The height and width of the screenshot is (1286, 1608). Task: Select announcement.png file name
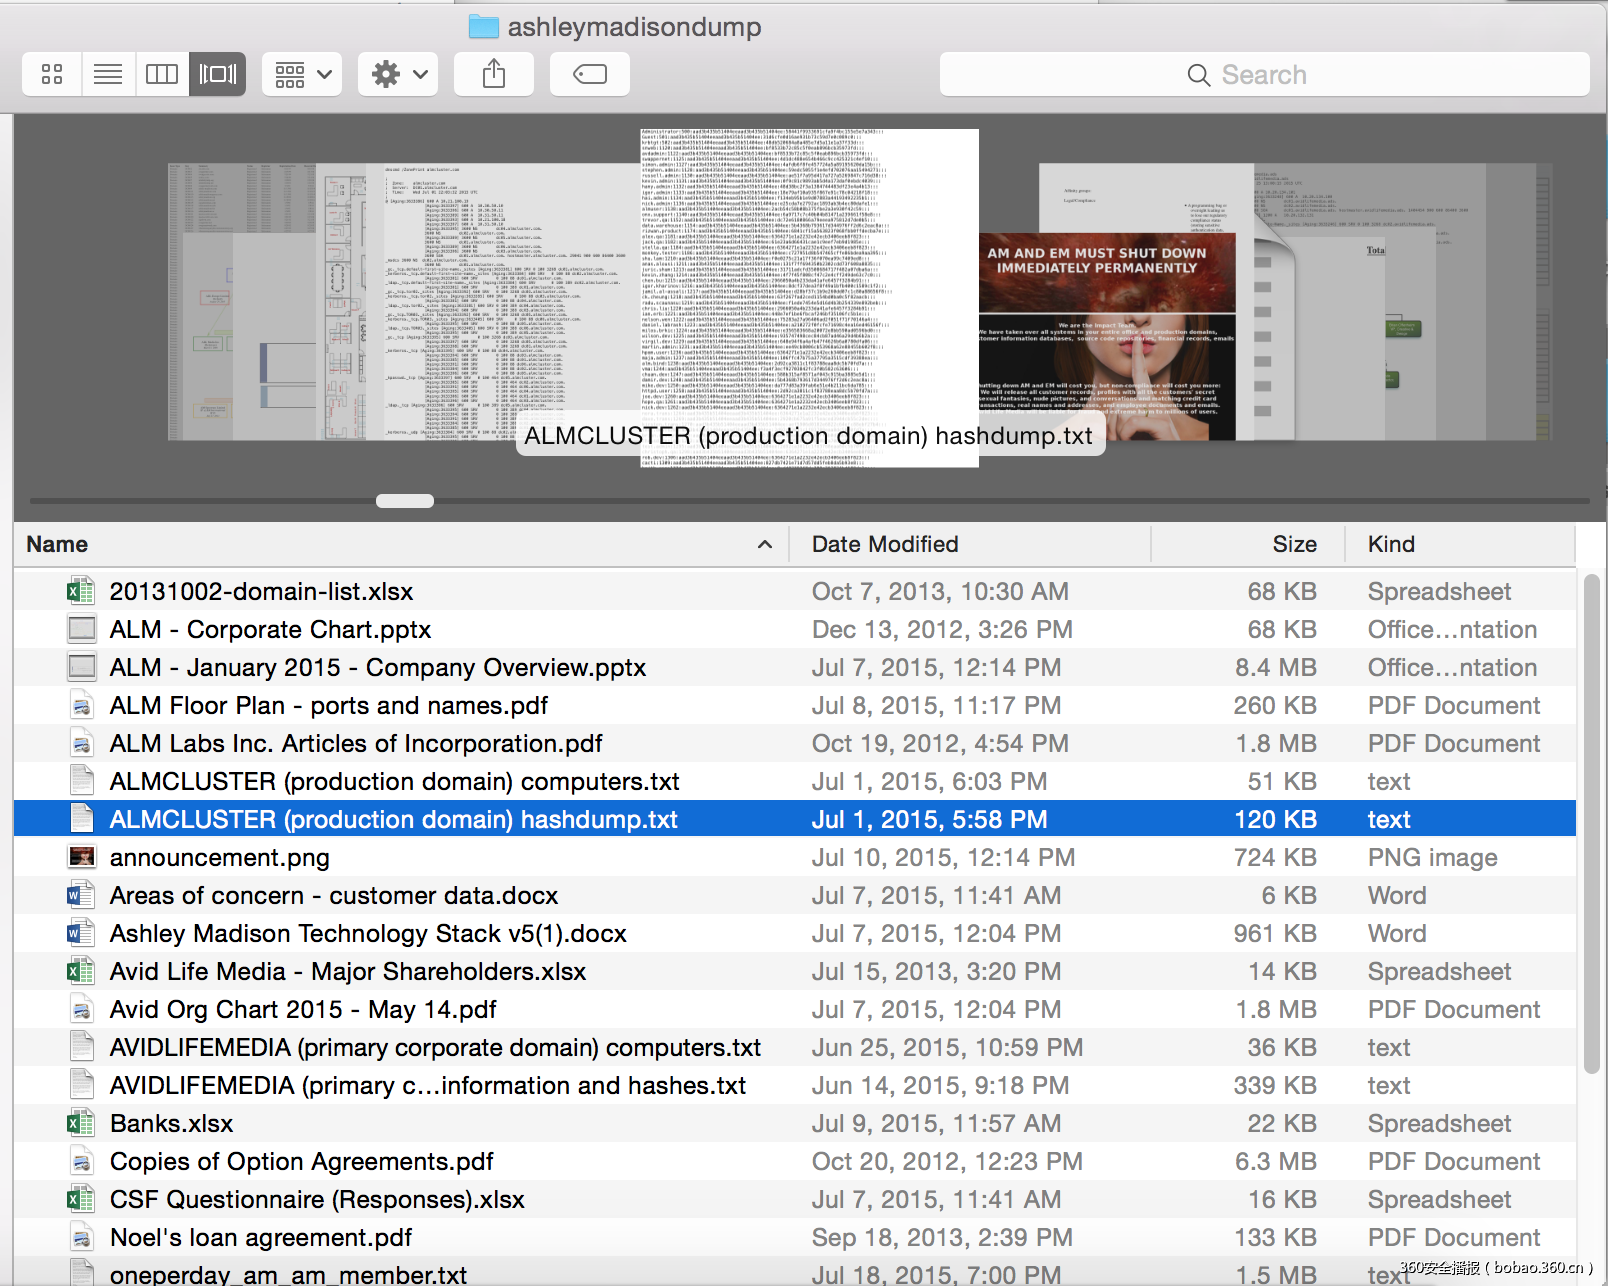point(219,857)
